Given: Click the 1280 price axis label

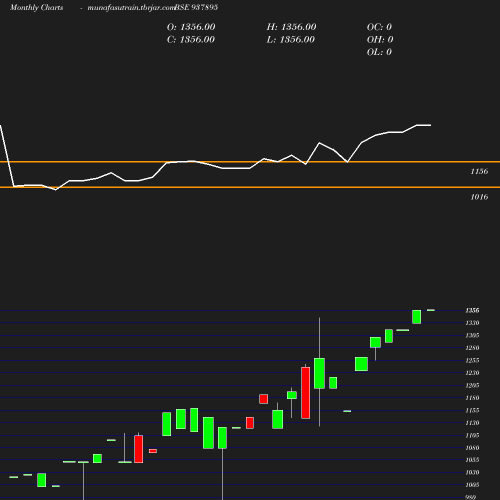Looking at the screenshot, I should pyautogui.click(x=472, y=348).
